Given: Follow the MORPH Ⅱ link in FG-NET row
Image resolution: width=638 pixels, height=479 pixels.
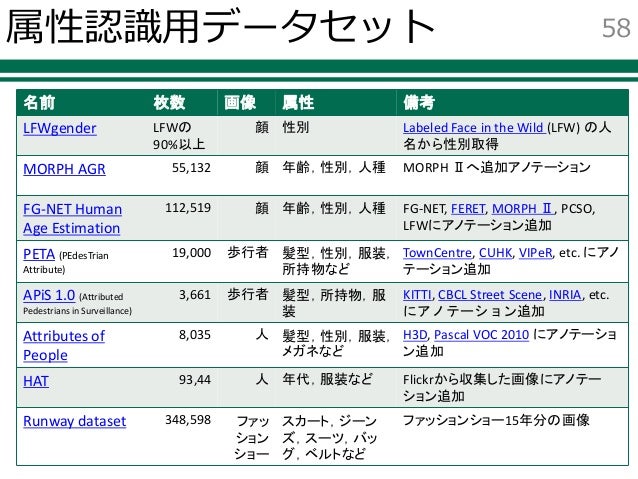Looking at the screenshot, I should point(522,209).
